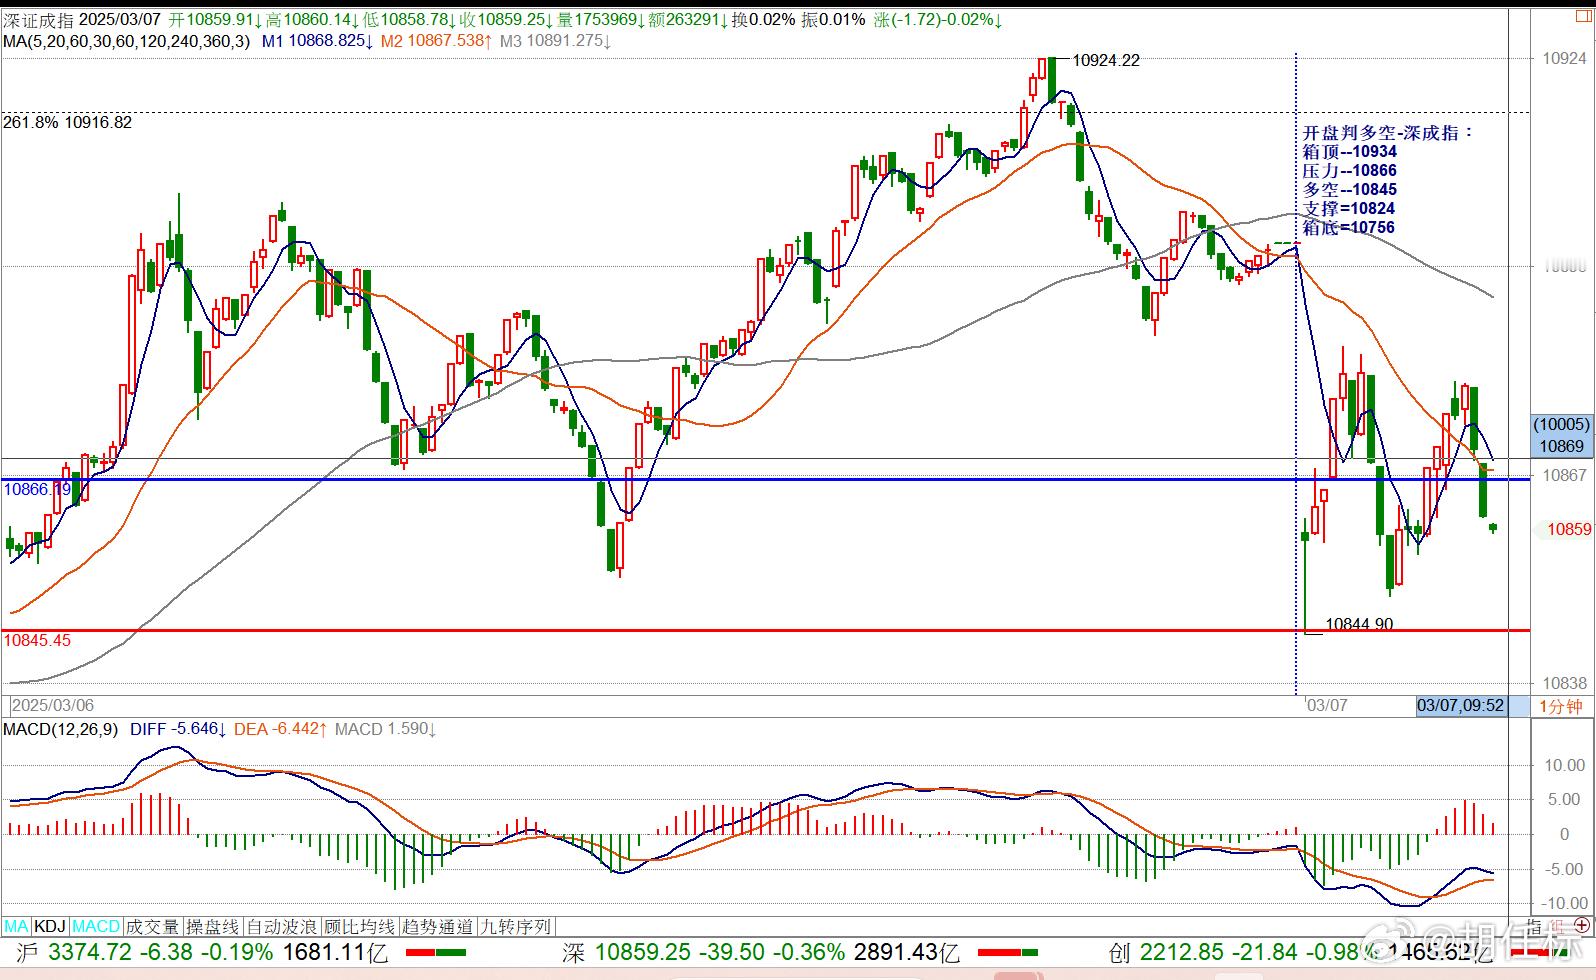Open the 成交量 volume indicator tab
The image size is (1596, 980).
(153, 927)
